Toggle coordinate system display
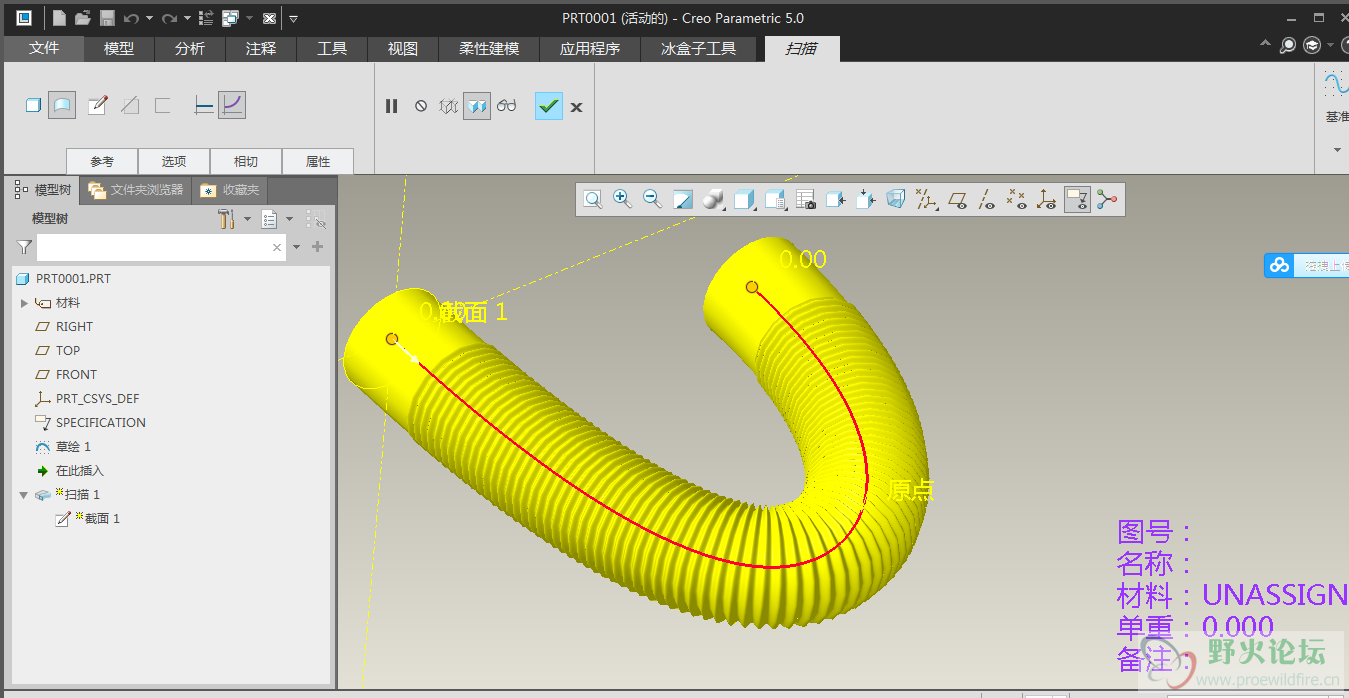1349x698 pixels. pos(1046,200)
